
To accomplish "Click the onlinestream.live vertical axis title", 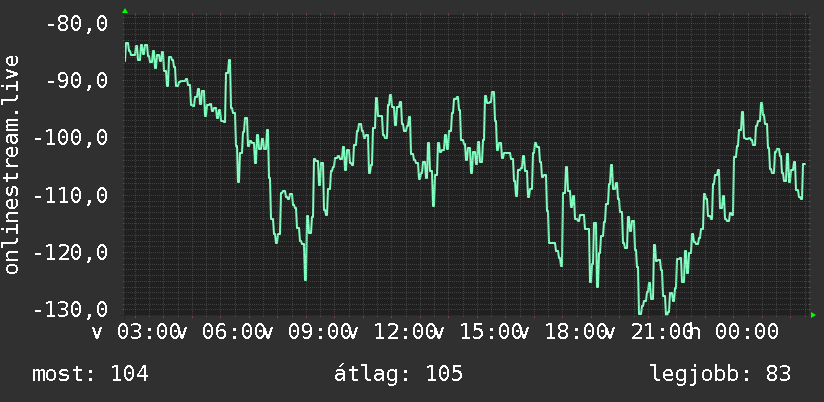I will (12, 164).
